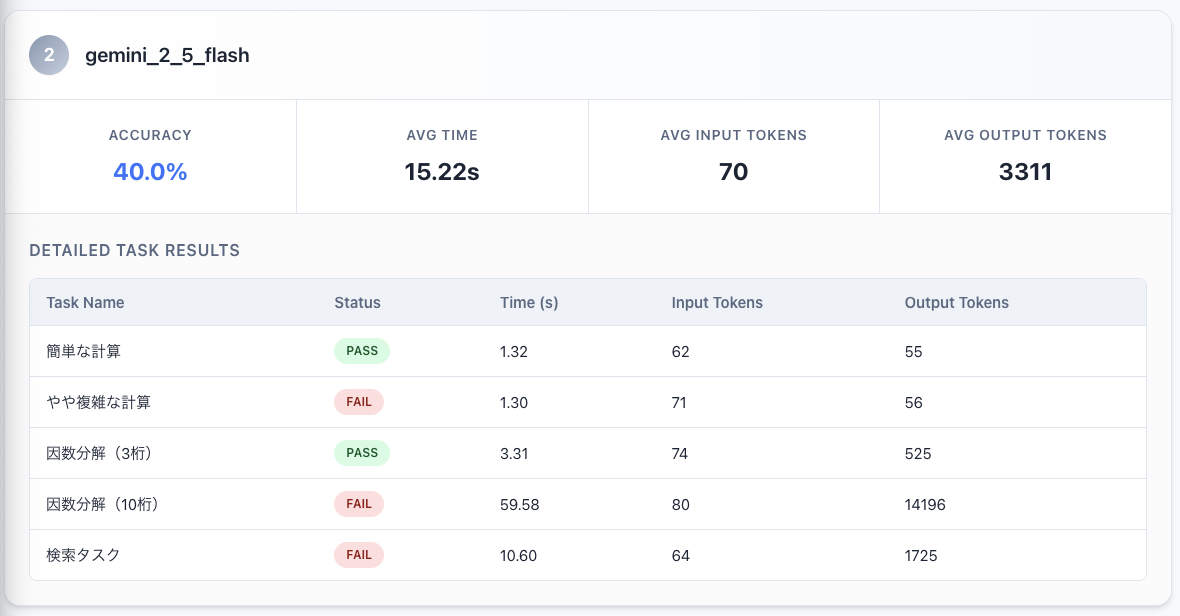Select the 因数分解（10桁） task name
The image size is (1180, 616).
pyautogui.click(x=102, y=505)
